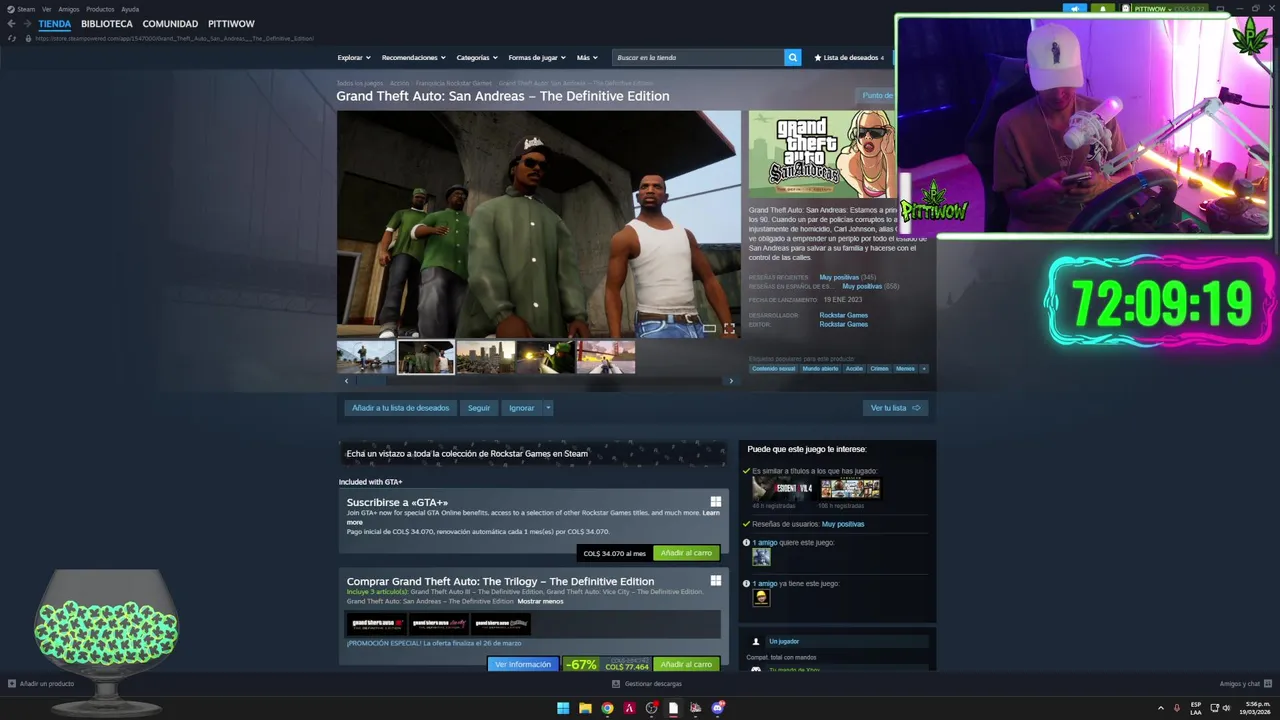Open the Ayuda menu
Screen dimensions: 1280x720
130,9
